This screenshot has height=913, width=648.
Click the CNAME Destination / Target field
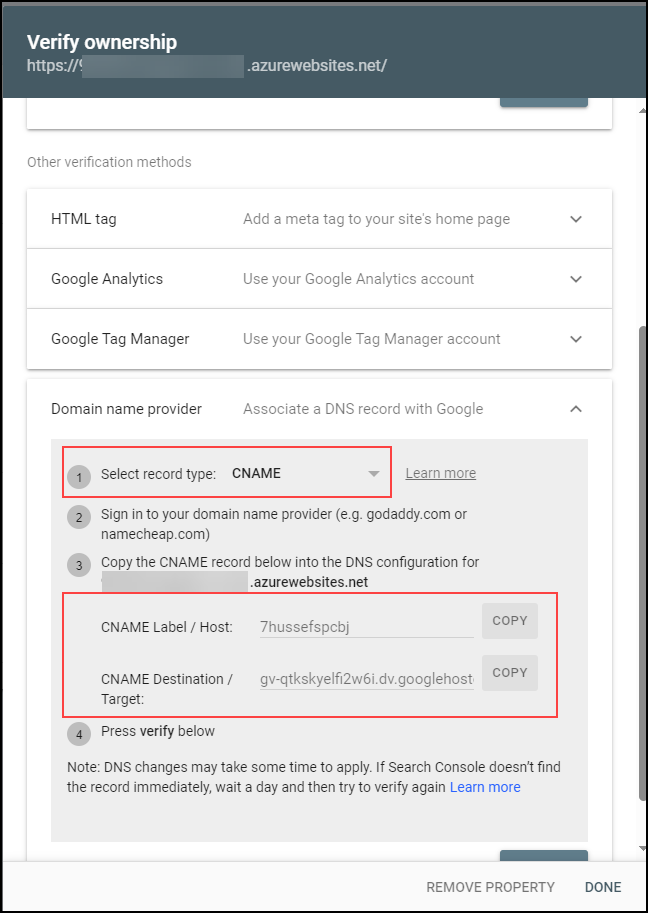click(x=366, y=679)
